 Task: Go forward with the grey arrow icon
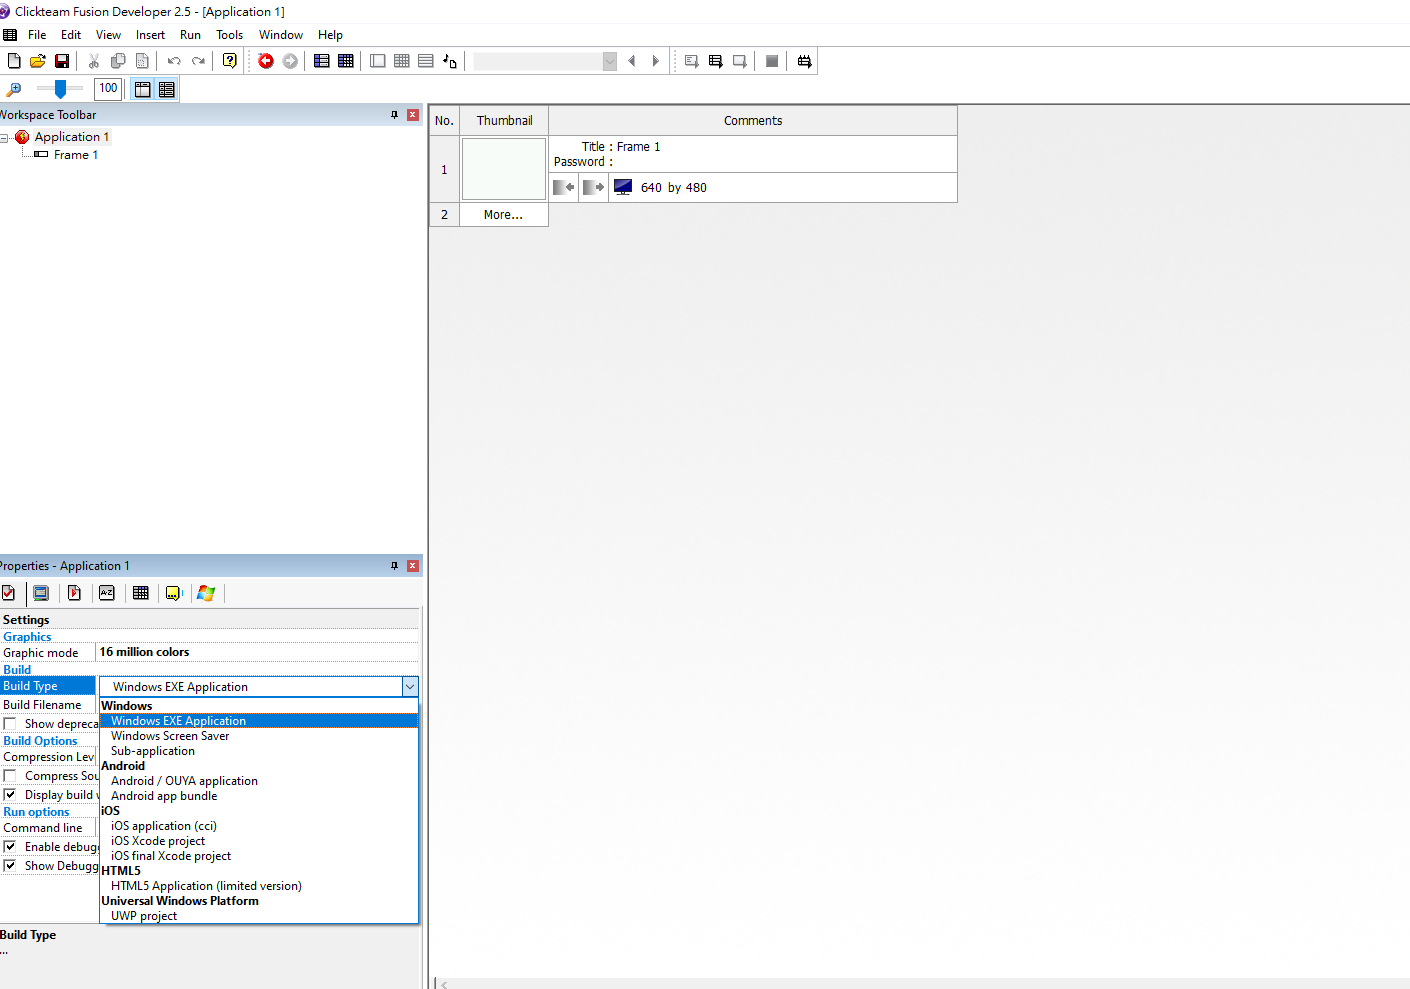tap(290, 61)
